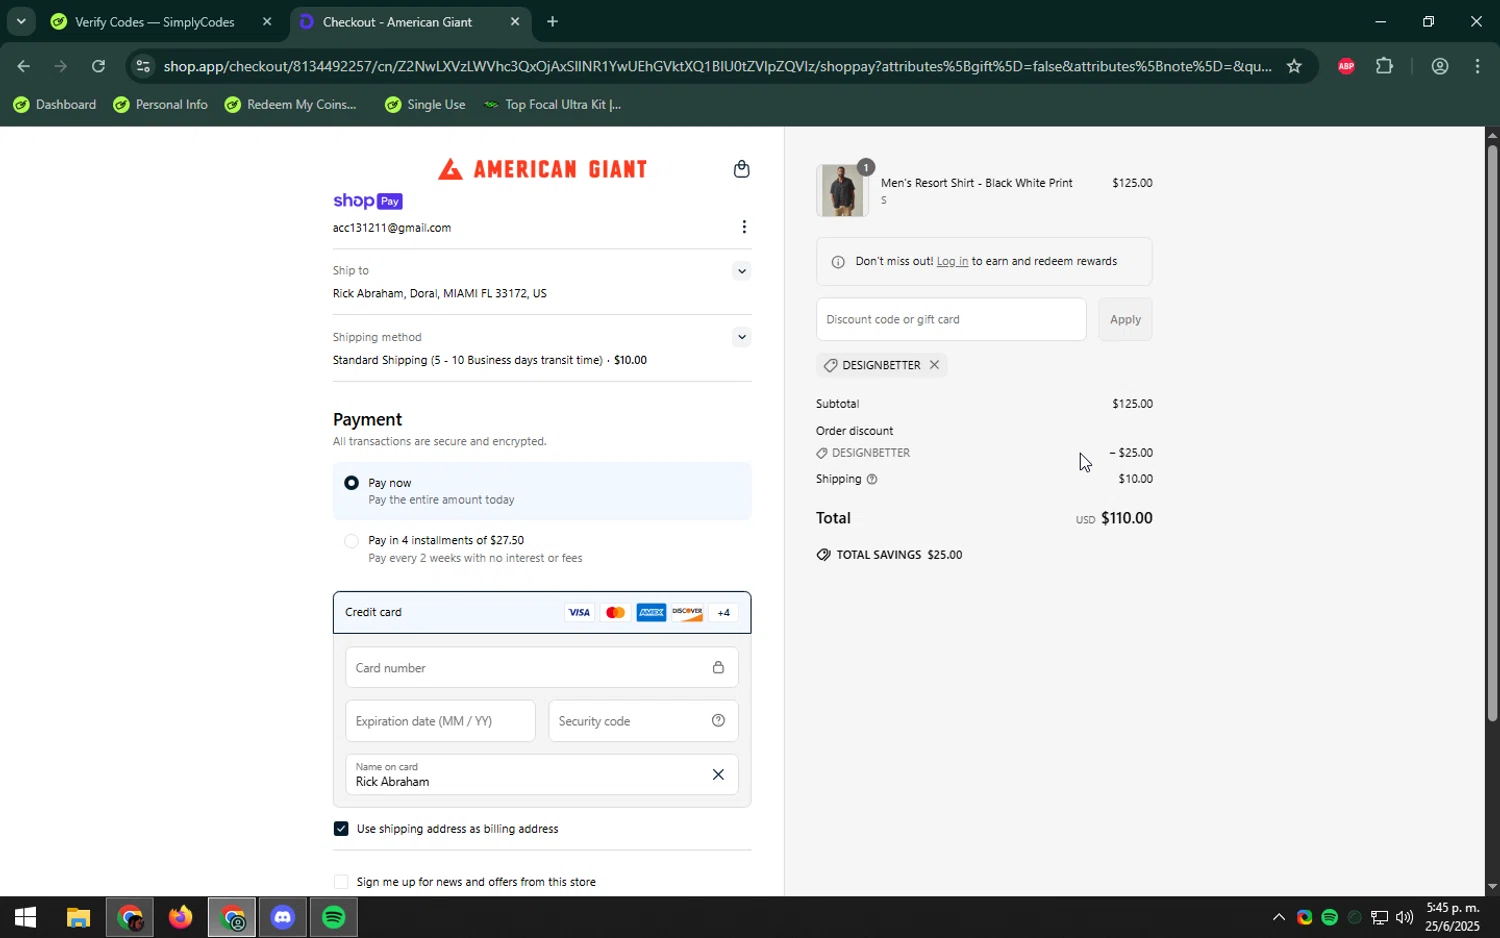Viewport: 1500px width, 938px height.
Task: Click the account email acc131211@gmail.com
Action: [x=392, y=228]
